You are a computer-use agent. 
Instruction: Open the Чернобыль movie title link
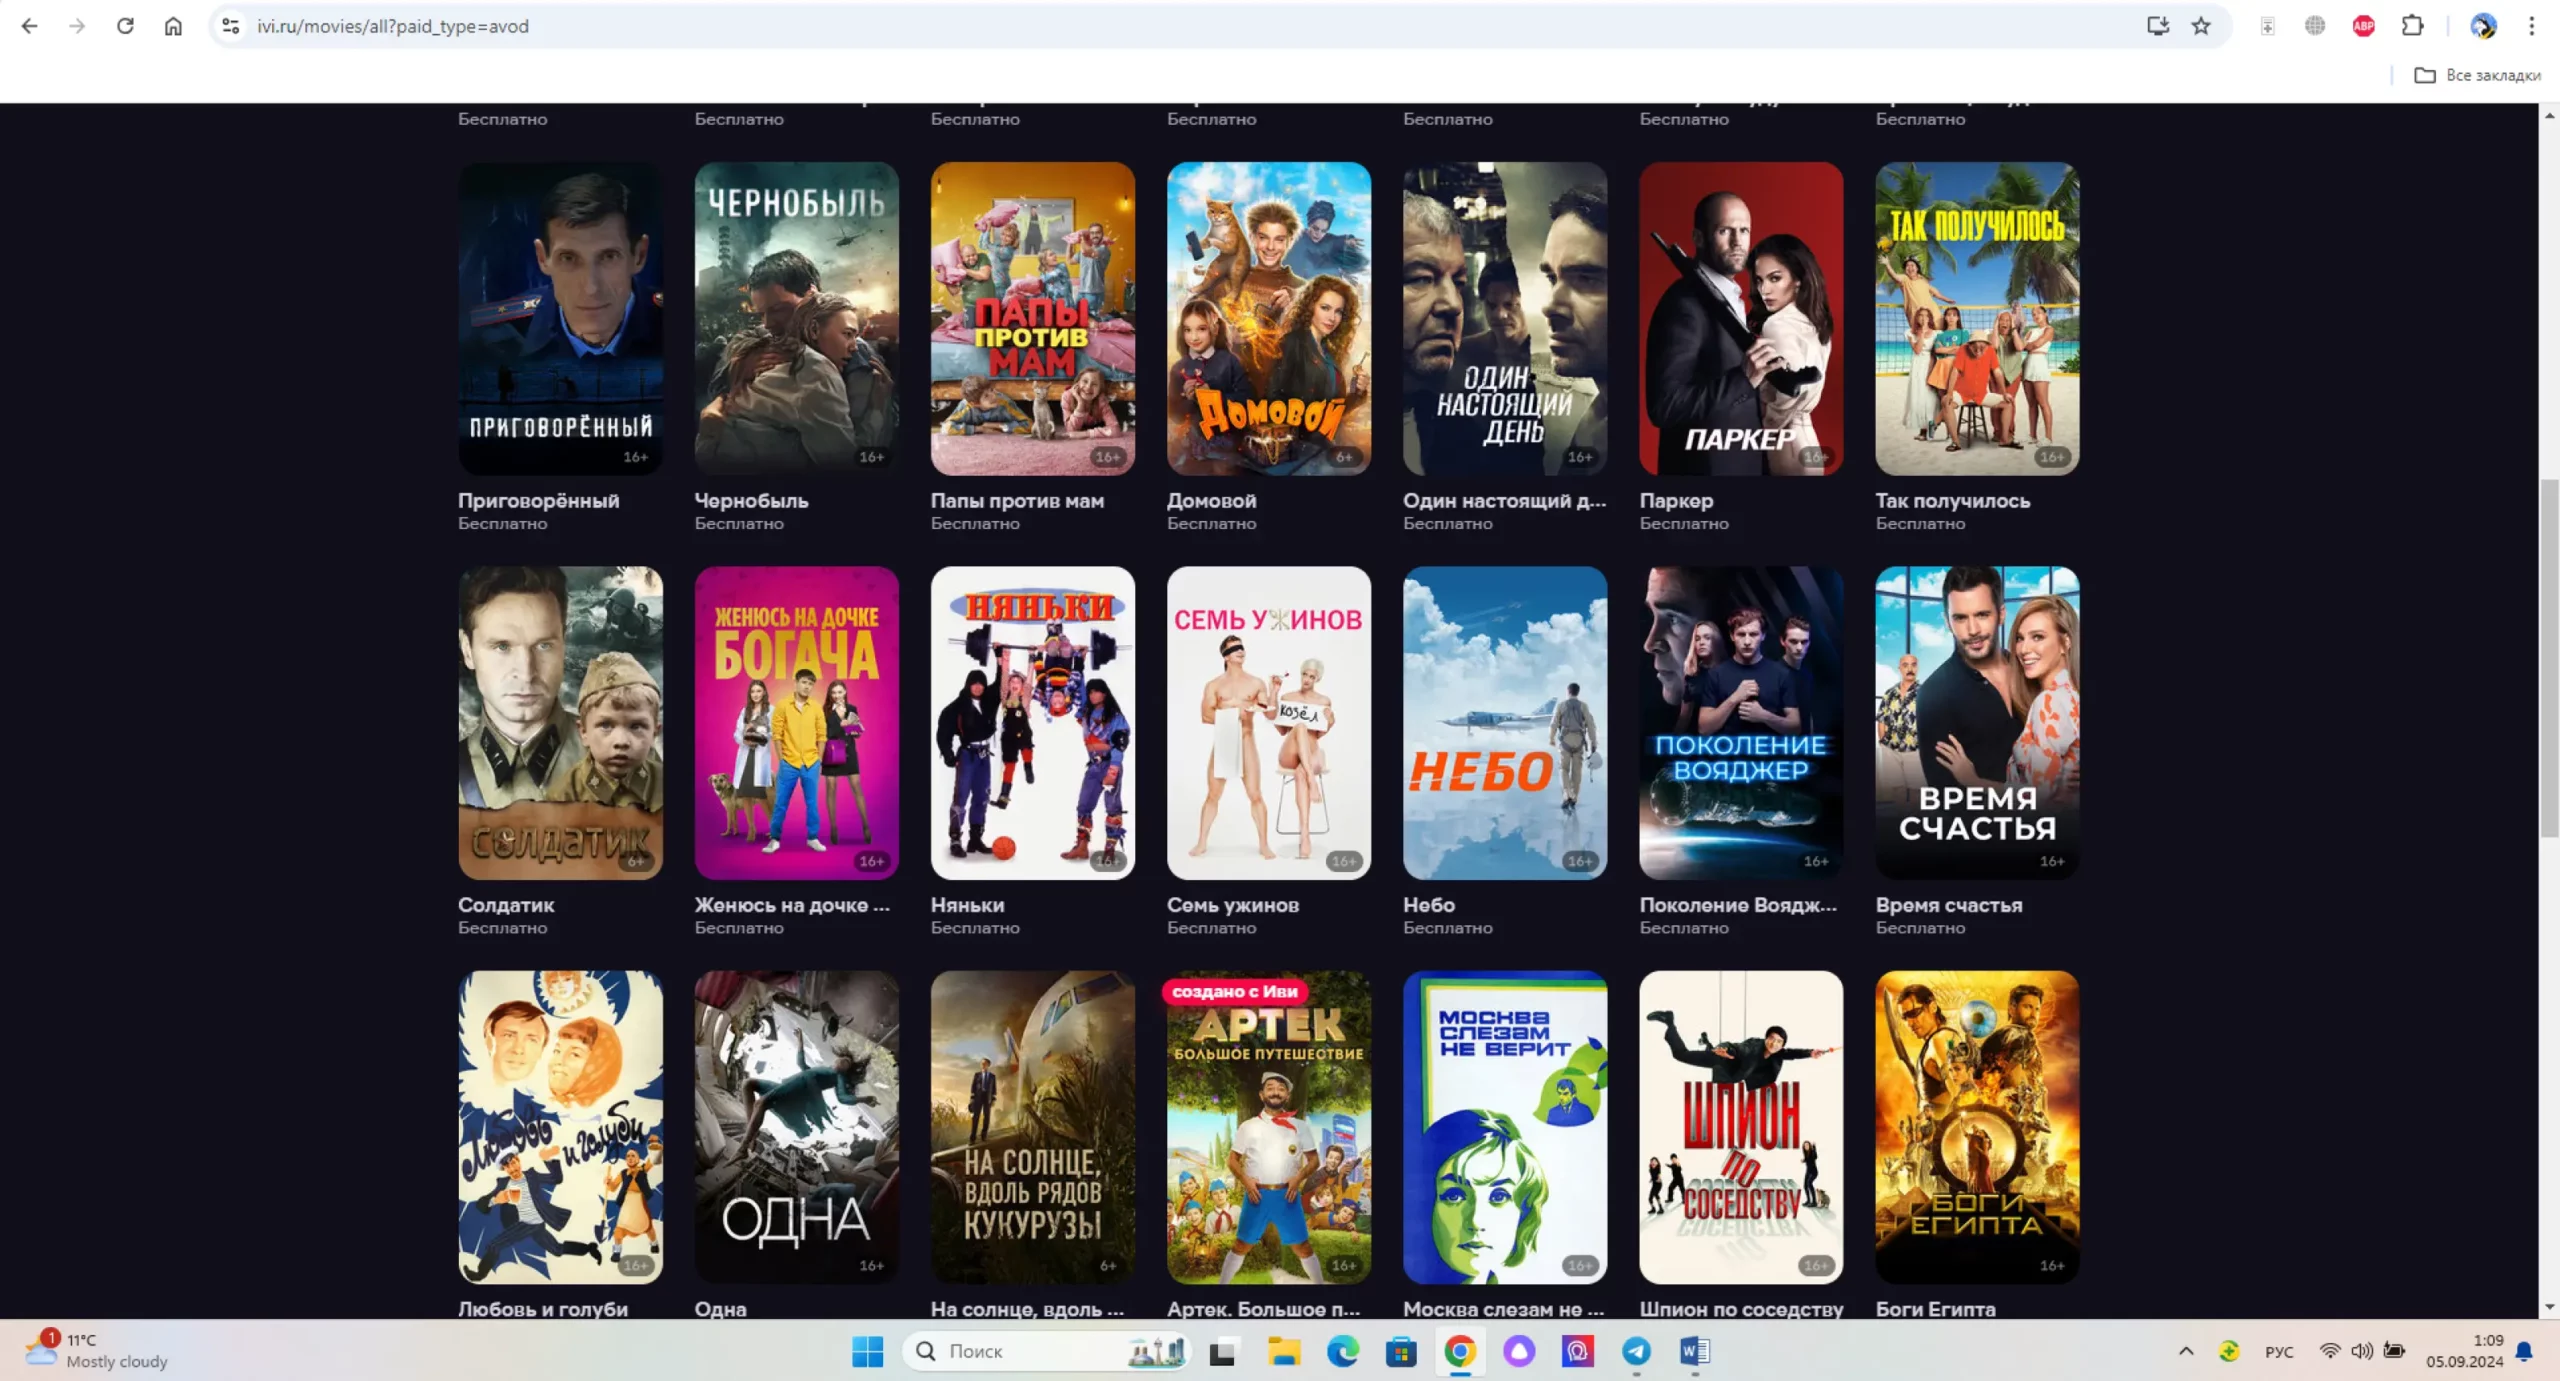pos(751,500)
